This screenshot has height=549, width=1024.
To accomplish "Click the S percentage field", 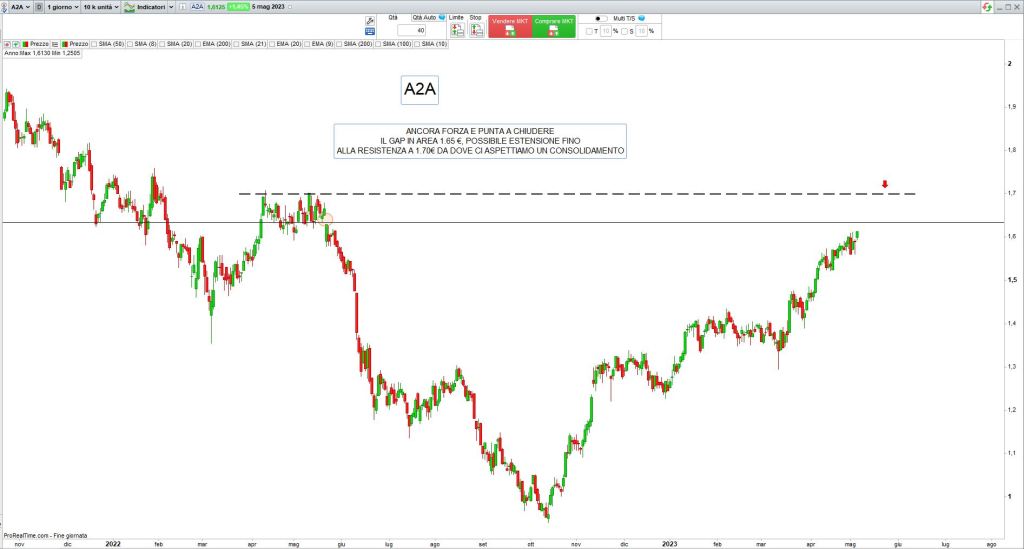I will pos(641,31).
